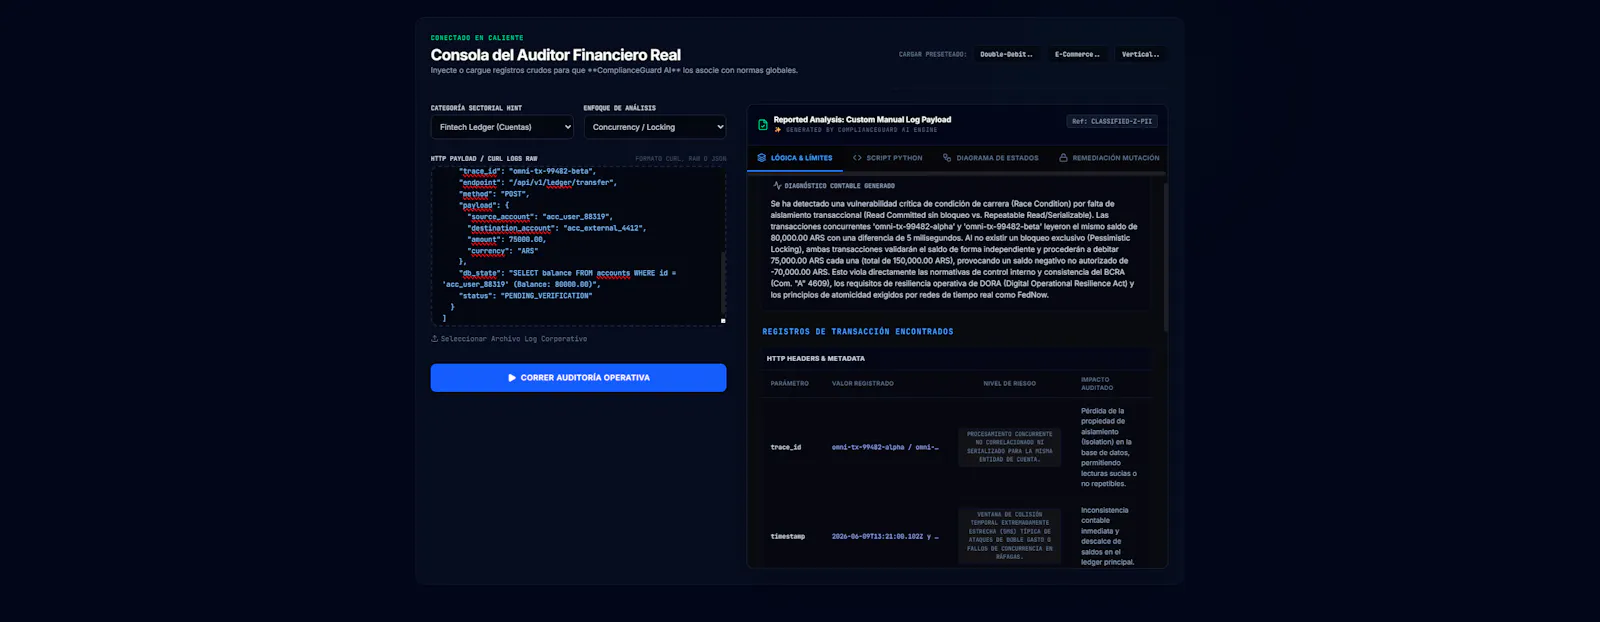Click the 'IMPACTO AUDITADO' column header
The height and width of the screenshot is (622, 1600).
tap(1097, 384)
